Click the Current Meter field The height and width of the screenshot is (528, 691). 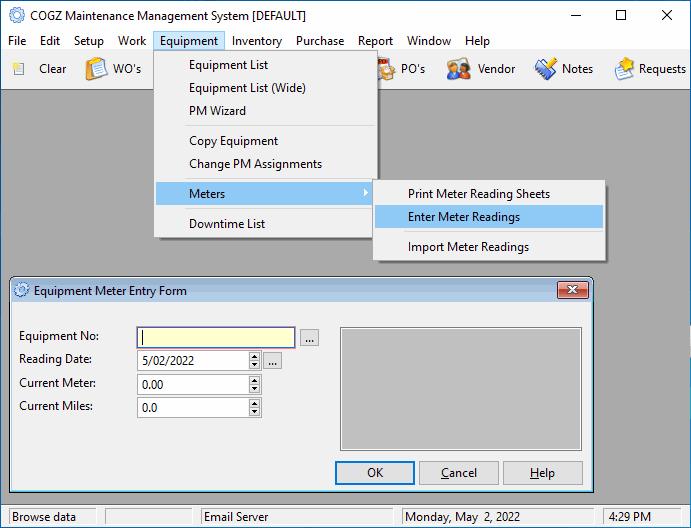click(193, 384)
